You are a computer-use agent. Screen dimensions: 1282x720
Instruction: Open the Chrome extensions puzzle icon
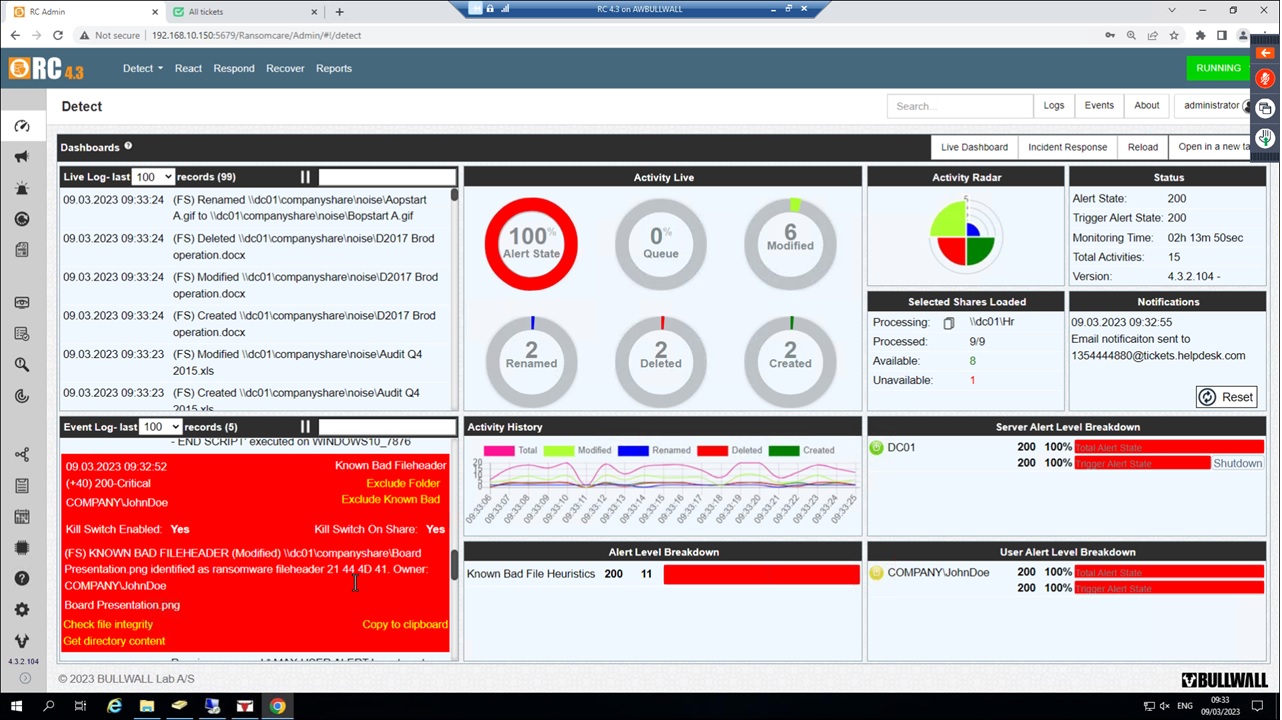coord(1200,35)
